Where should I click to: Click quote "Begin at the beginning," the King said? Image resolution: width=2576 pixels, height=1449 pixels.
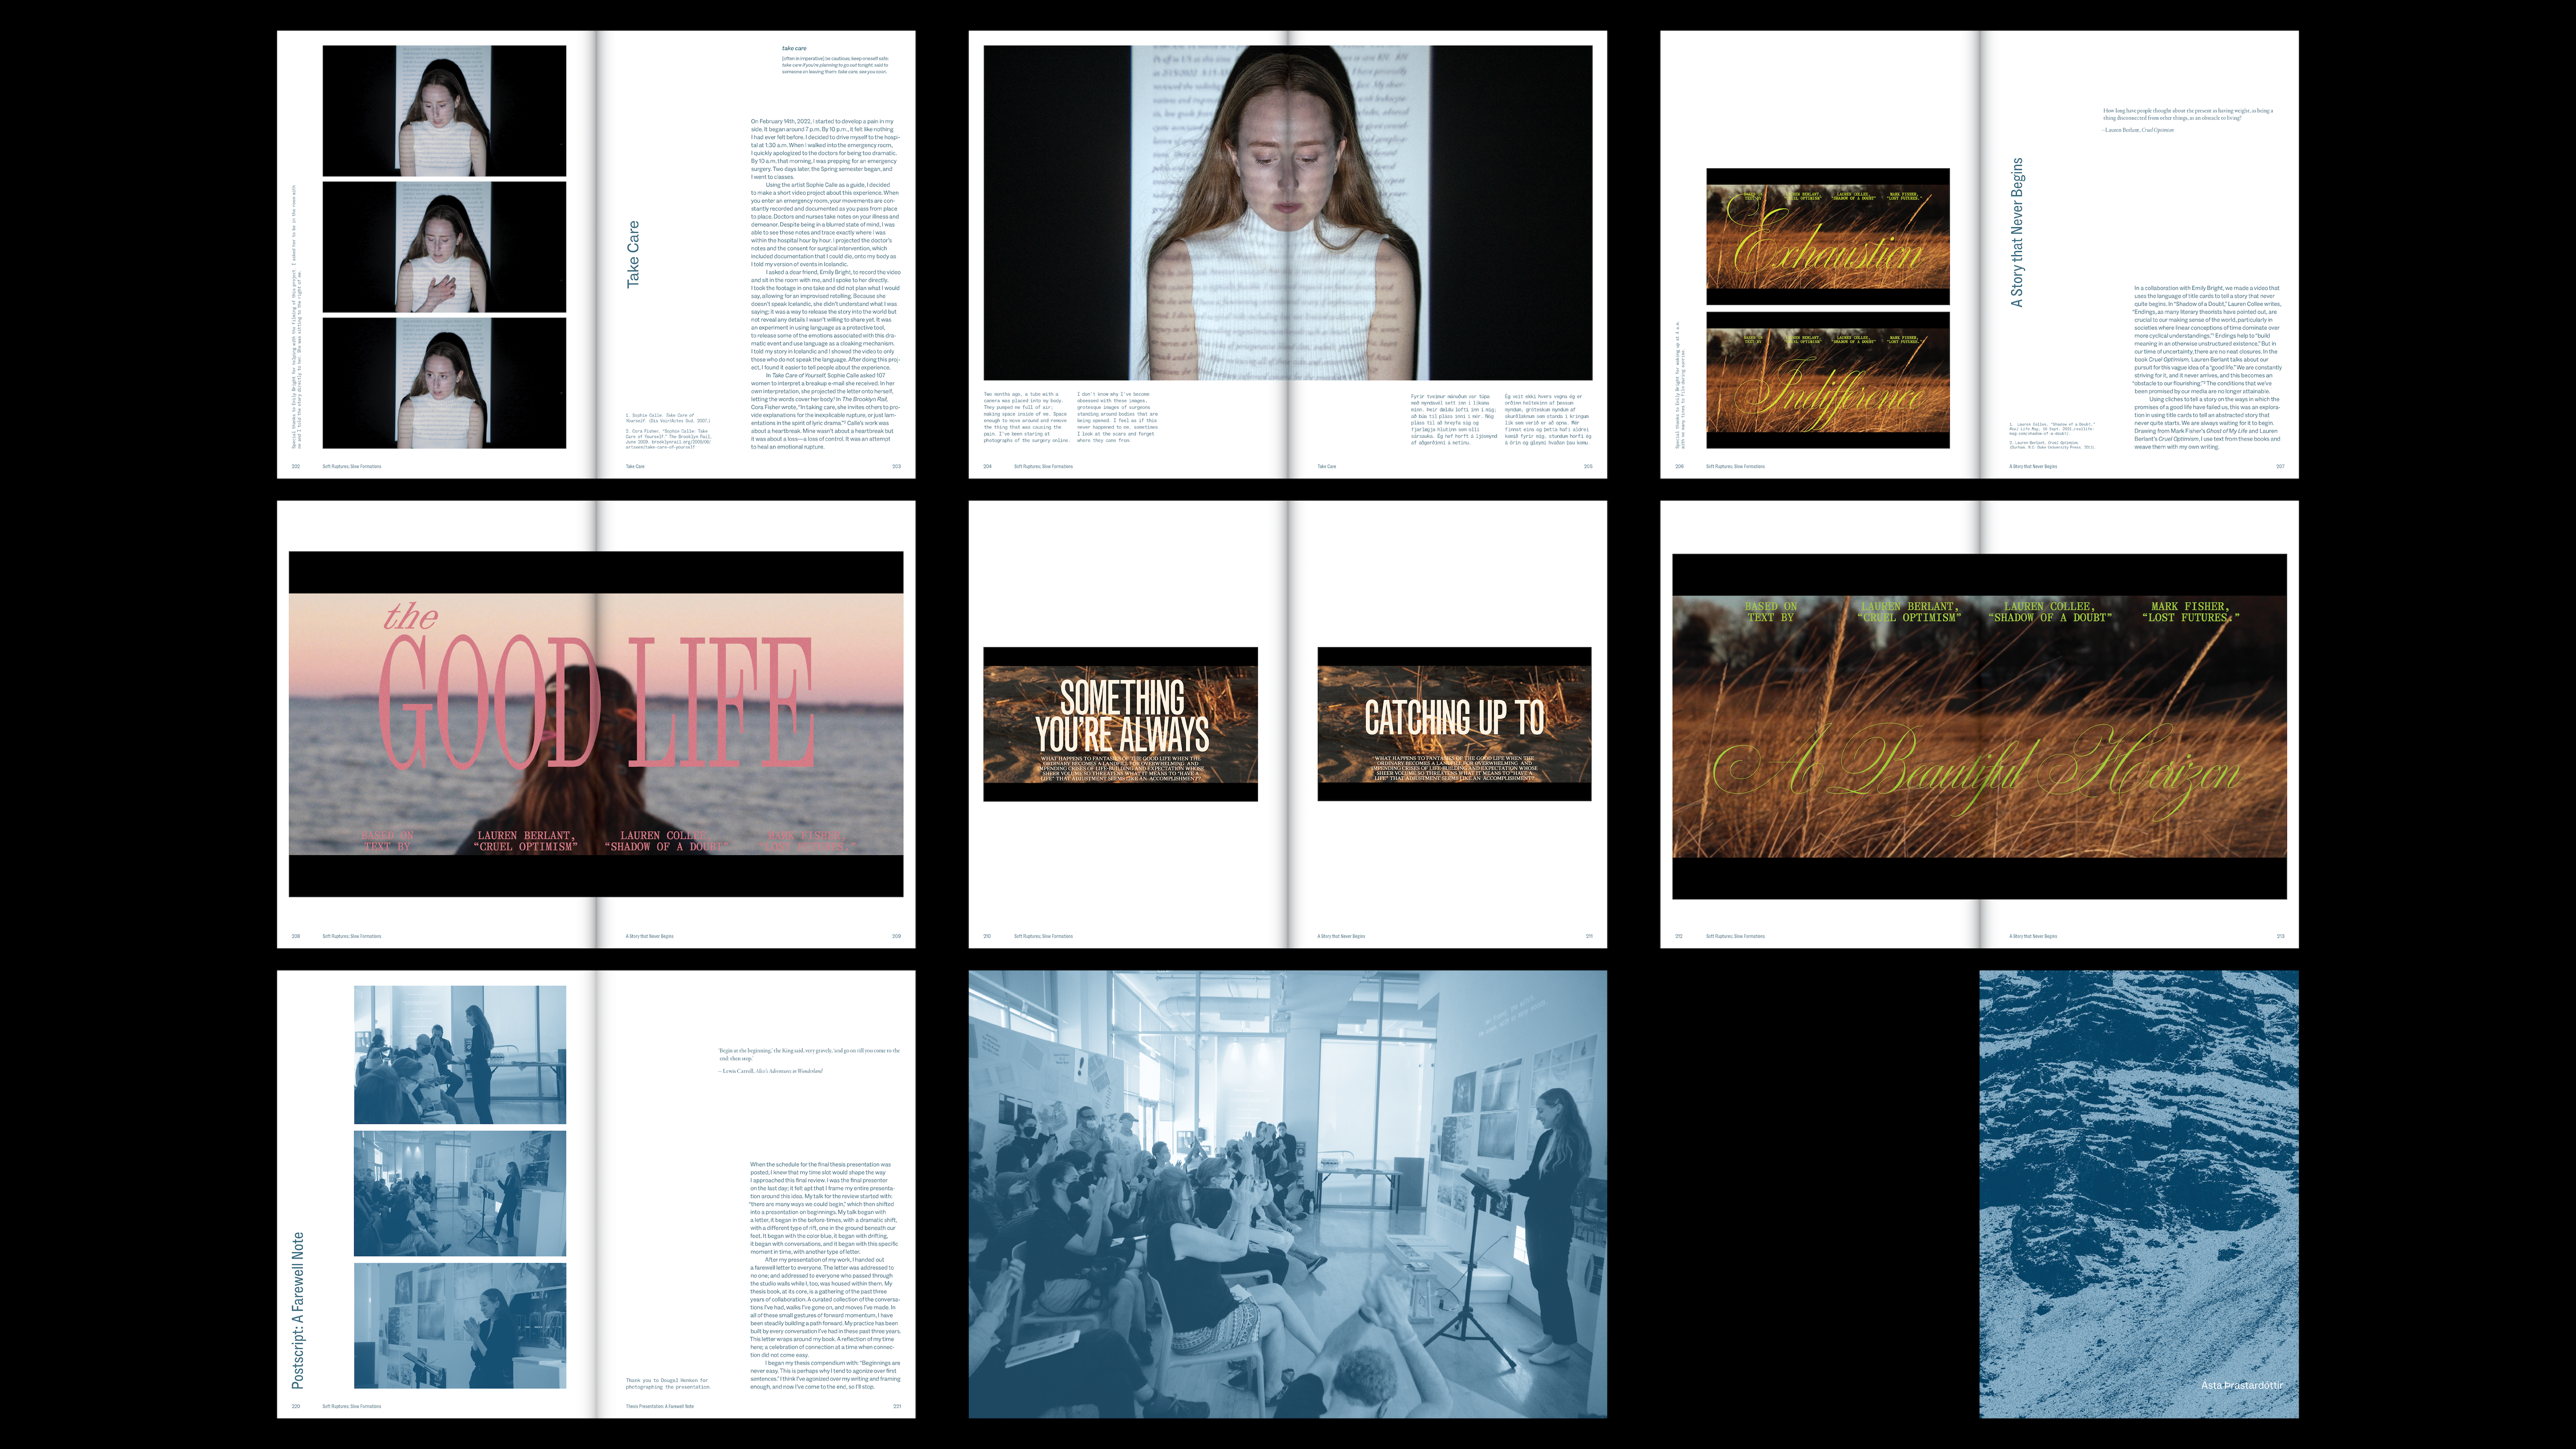click(808, 1054)
